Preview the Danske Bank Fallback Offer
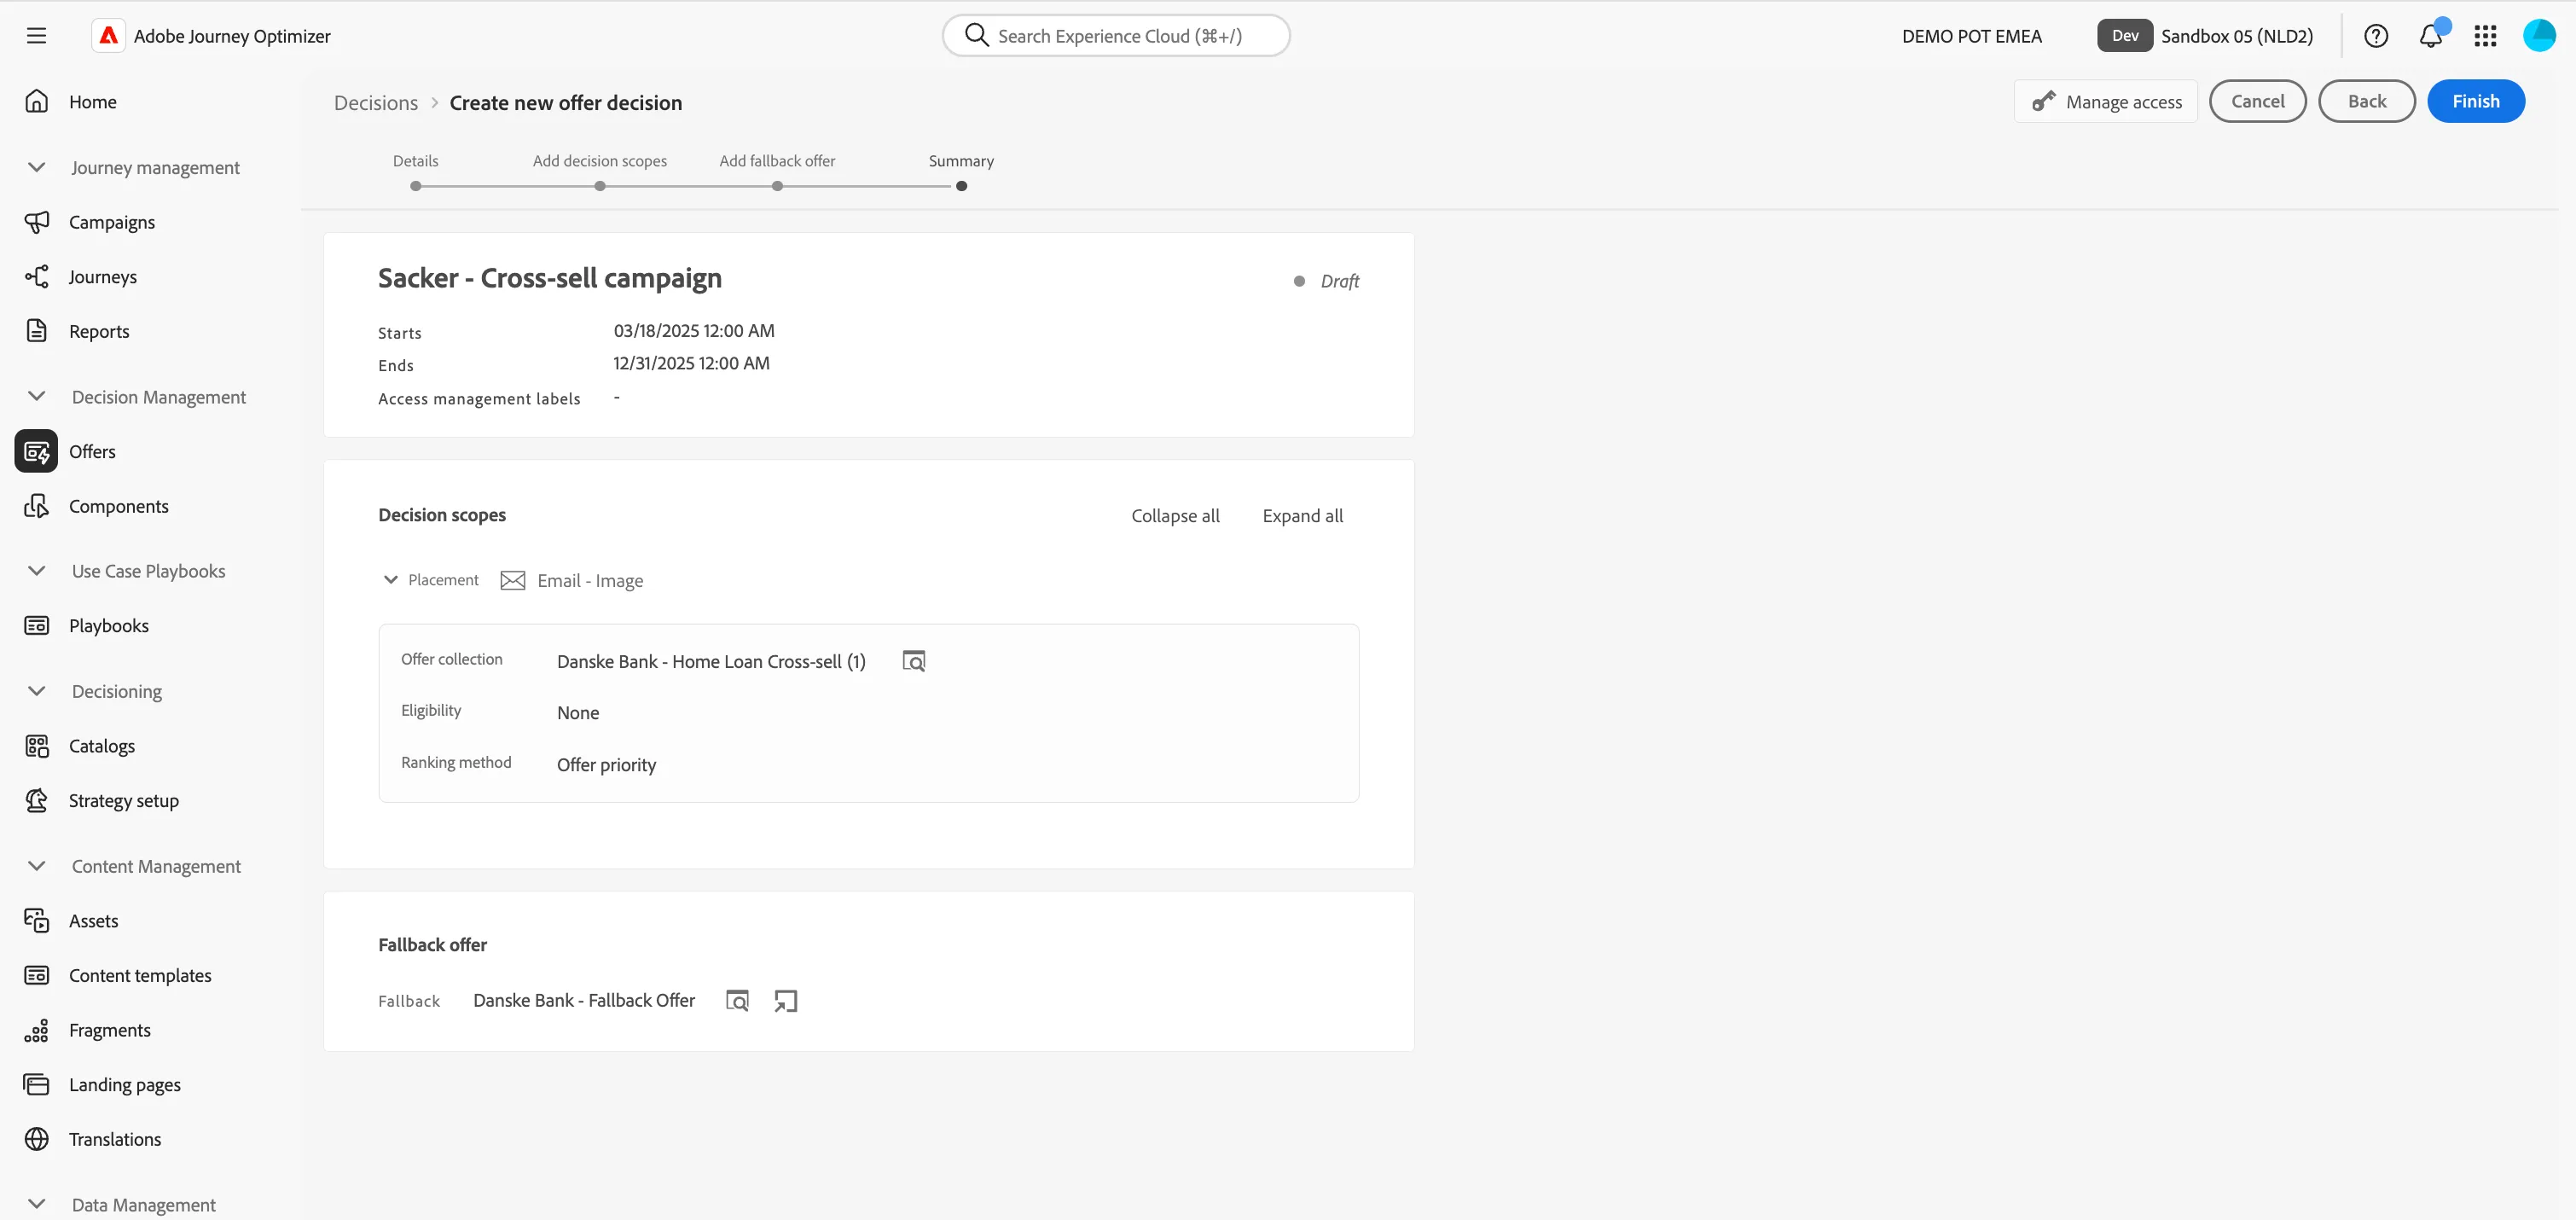Viewport: 2576px width, 1220px height. click(x=737, y=1001)
